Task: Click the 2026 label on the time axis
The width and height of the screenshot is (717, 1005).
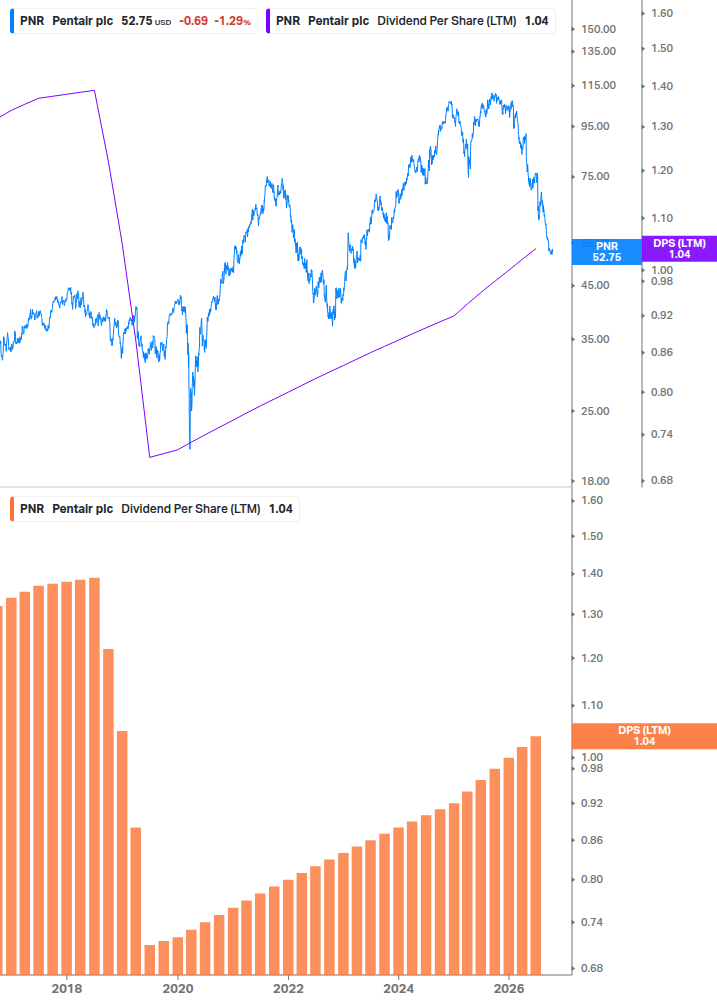Action: [509, 988]
